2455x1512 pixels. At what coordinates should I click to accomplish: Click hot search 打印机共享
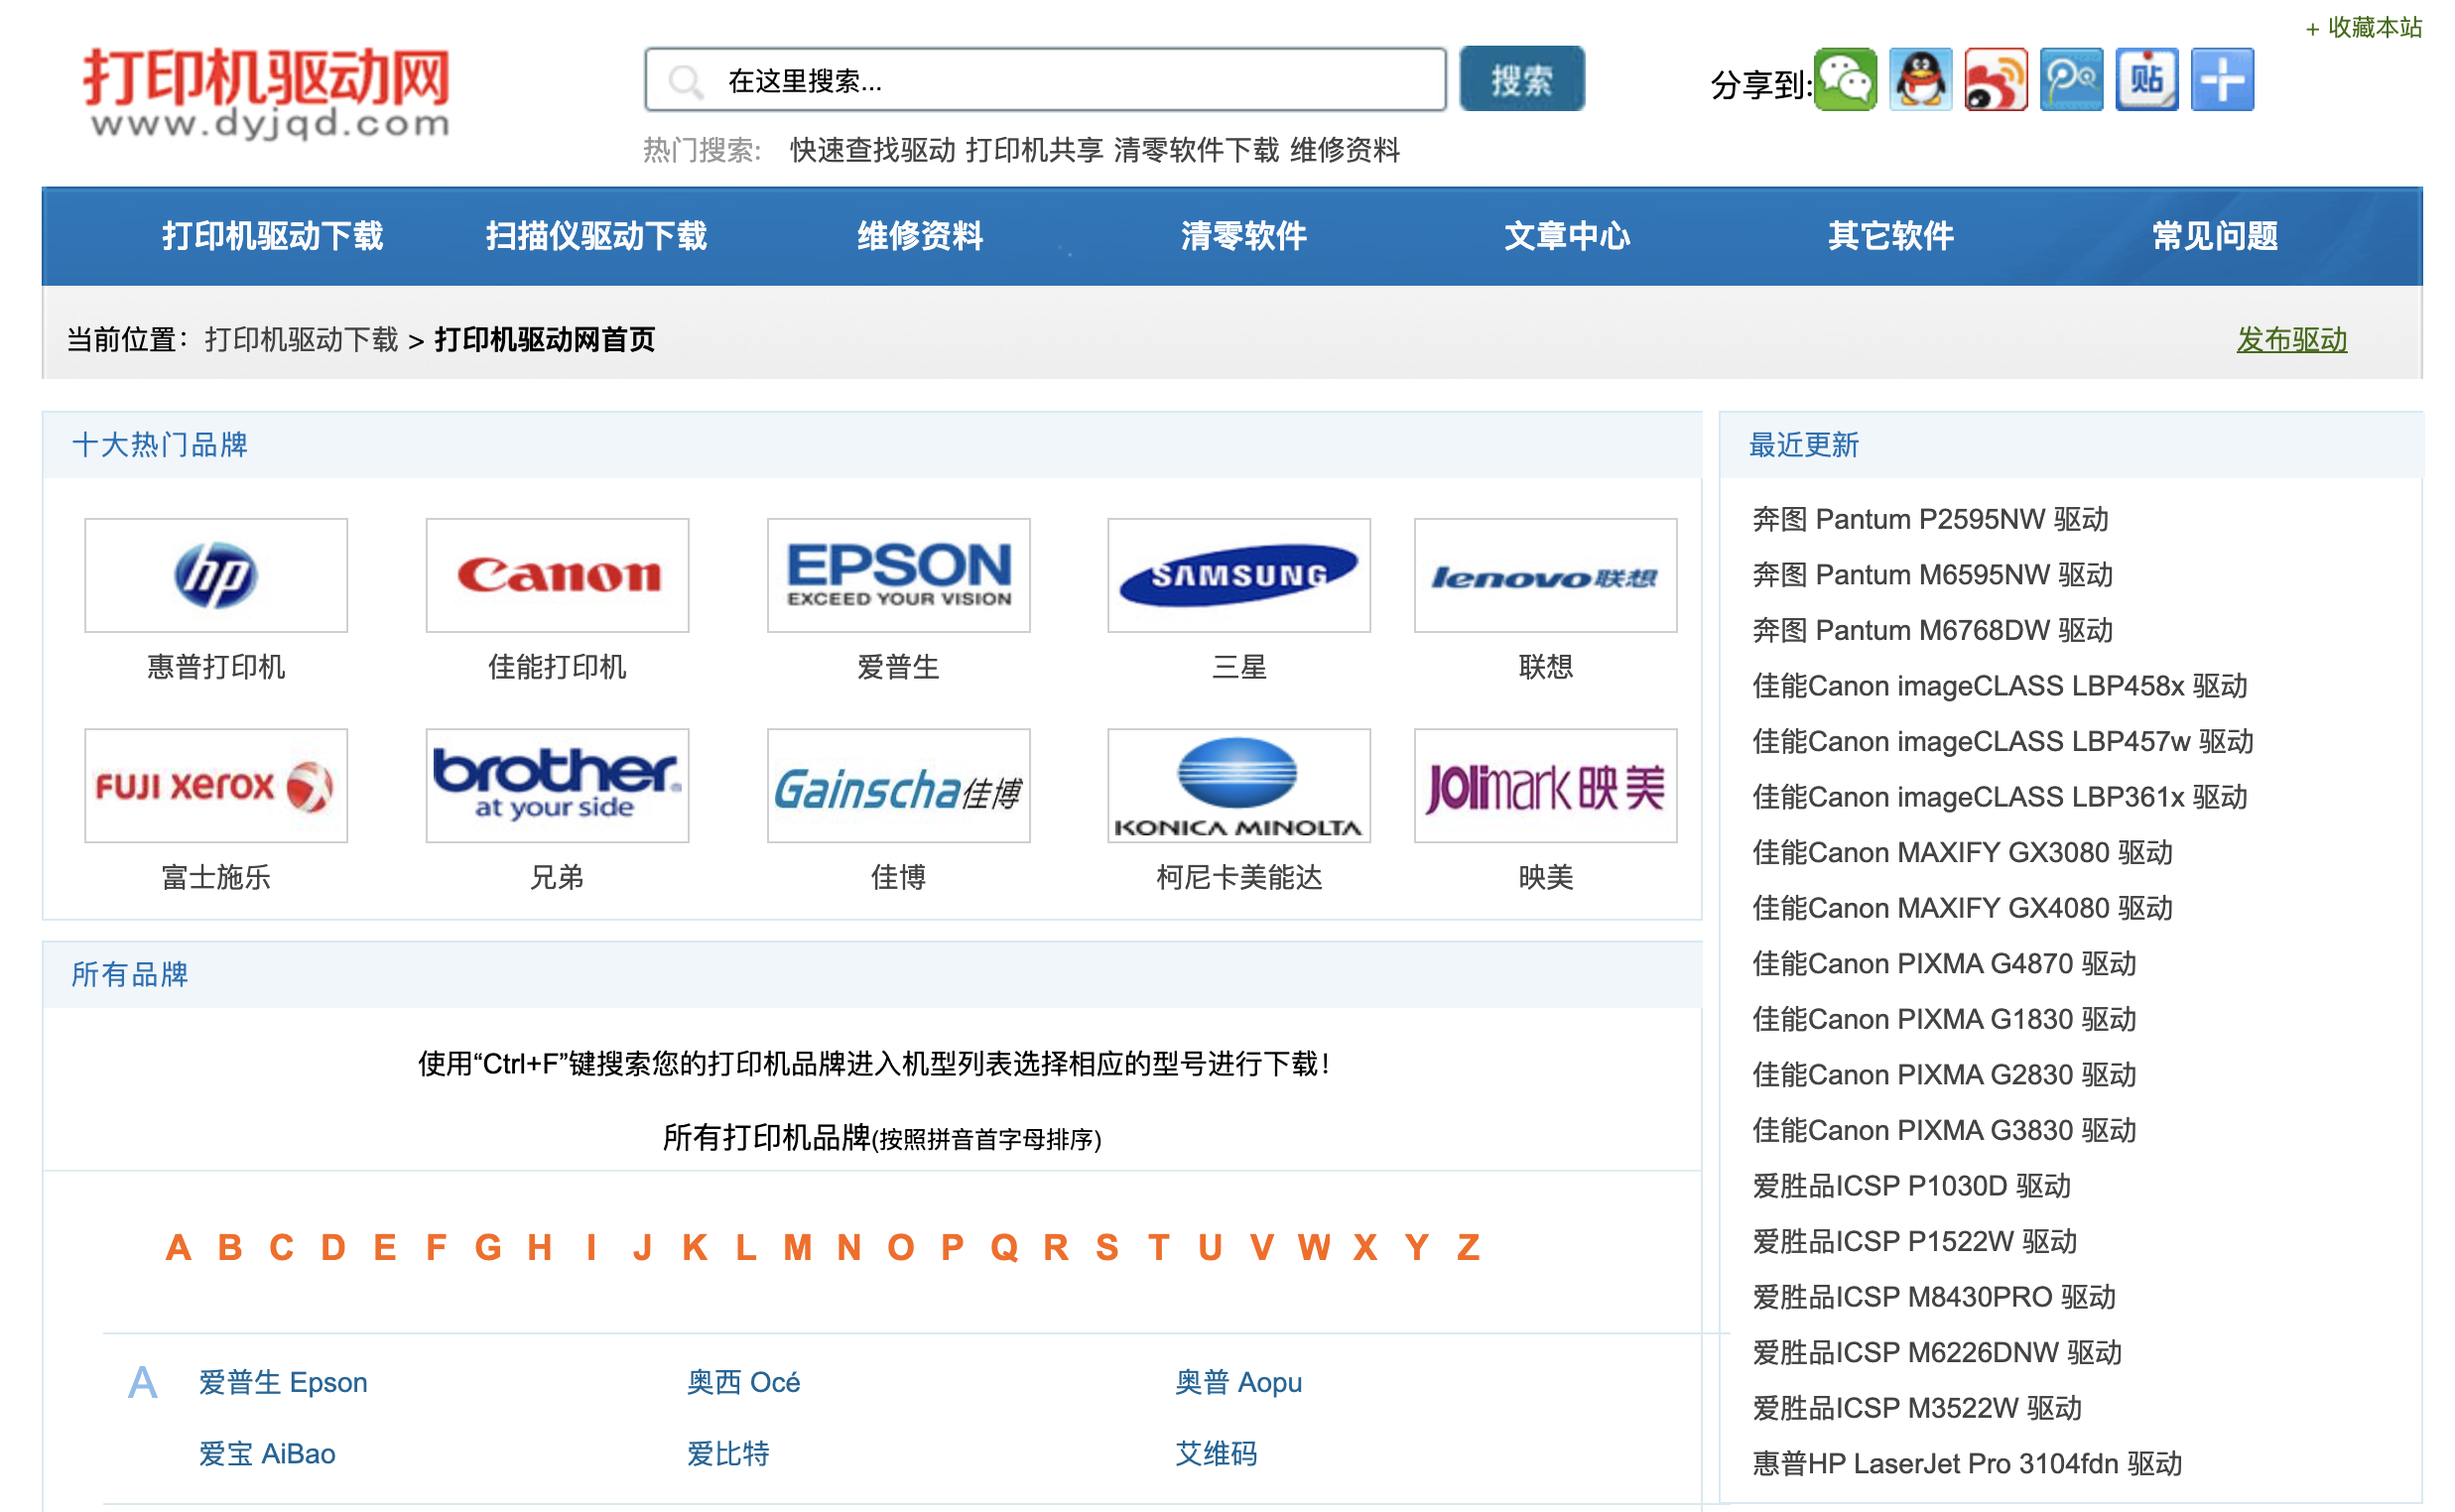1034,150
